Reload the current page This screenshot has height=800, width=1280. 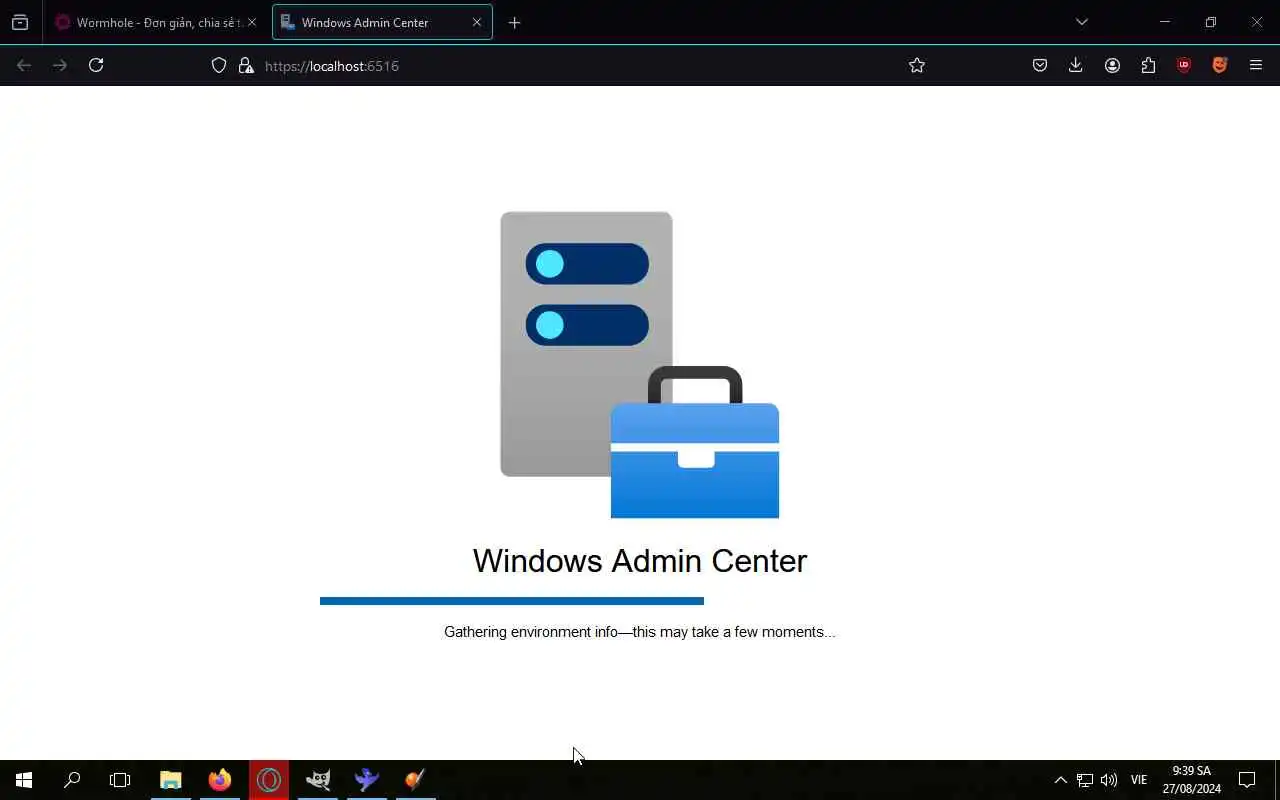pos(96,65)
